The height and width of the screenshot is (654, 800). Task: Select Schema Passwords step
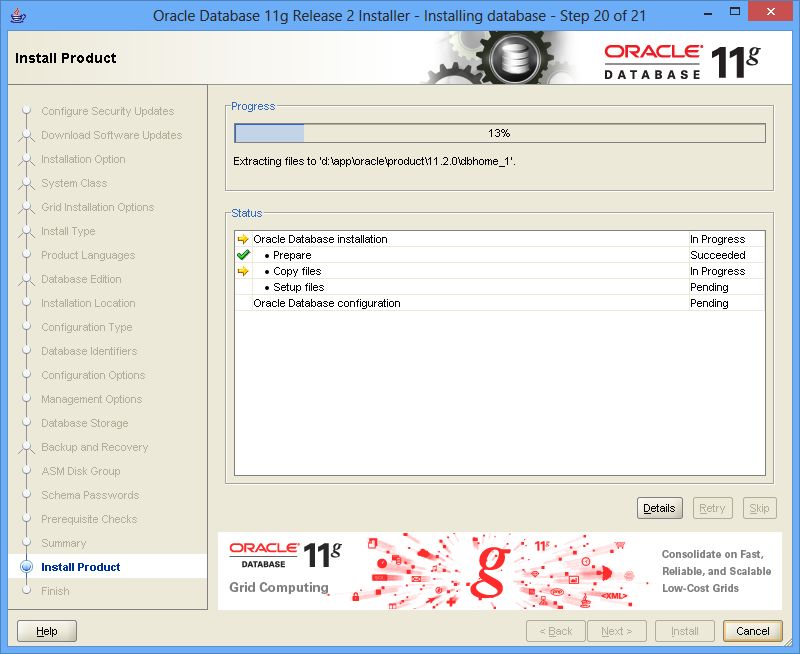(90, 495)
